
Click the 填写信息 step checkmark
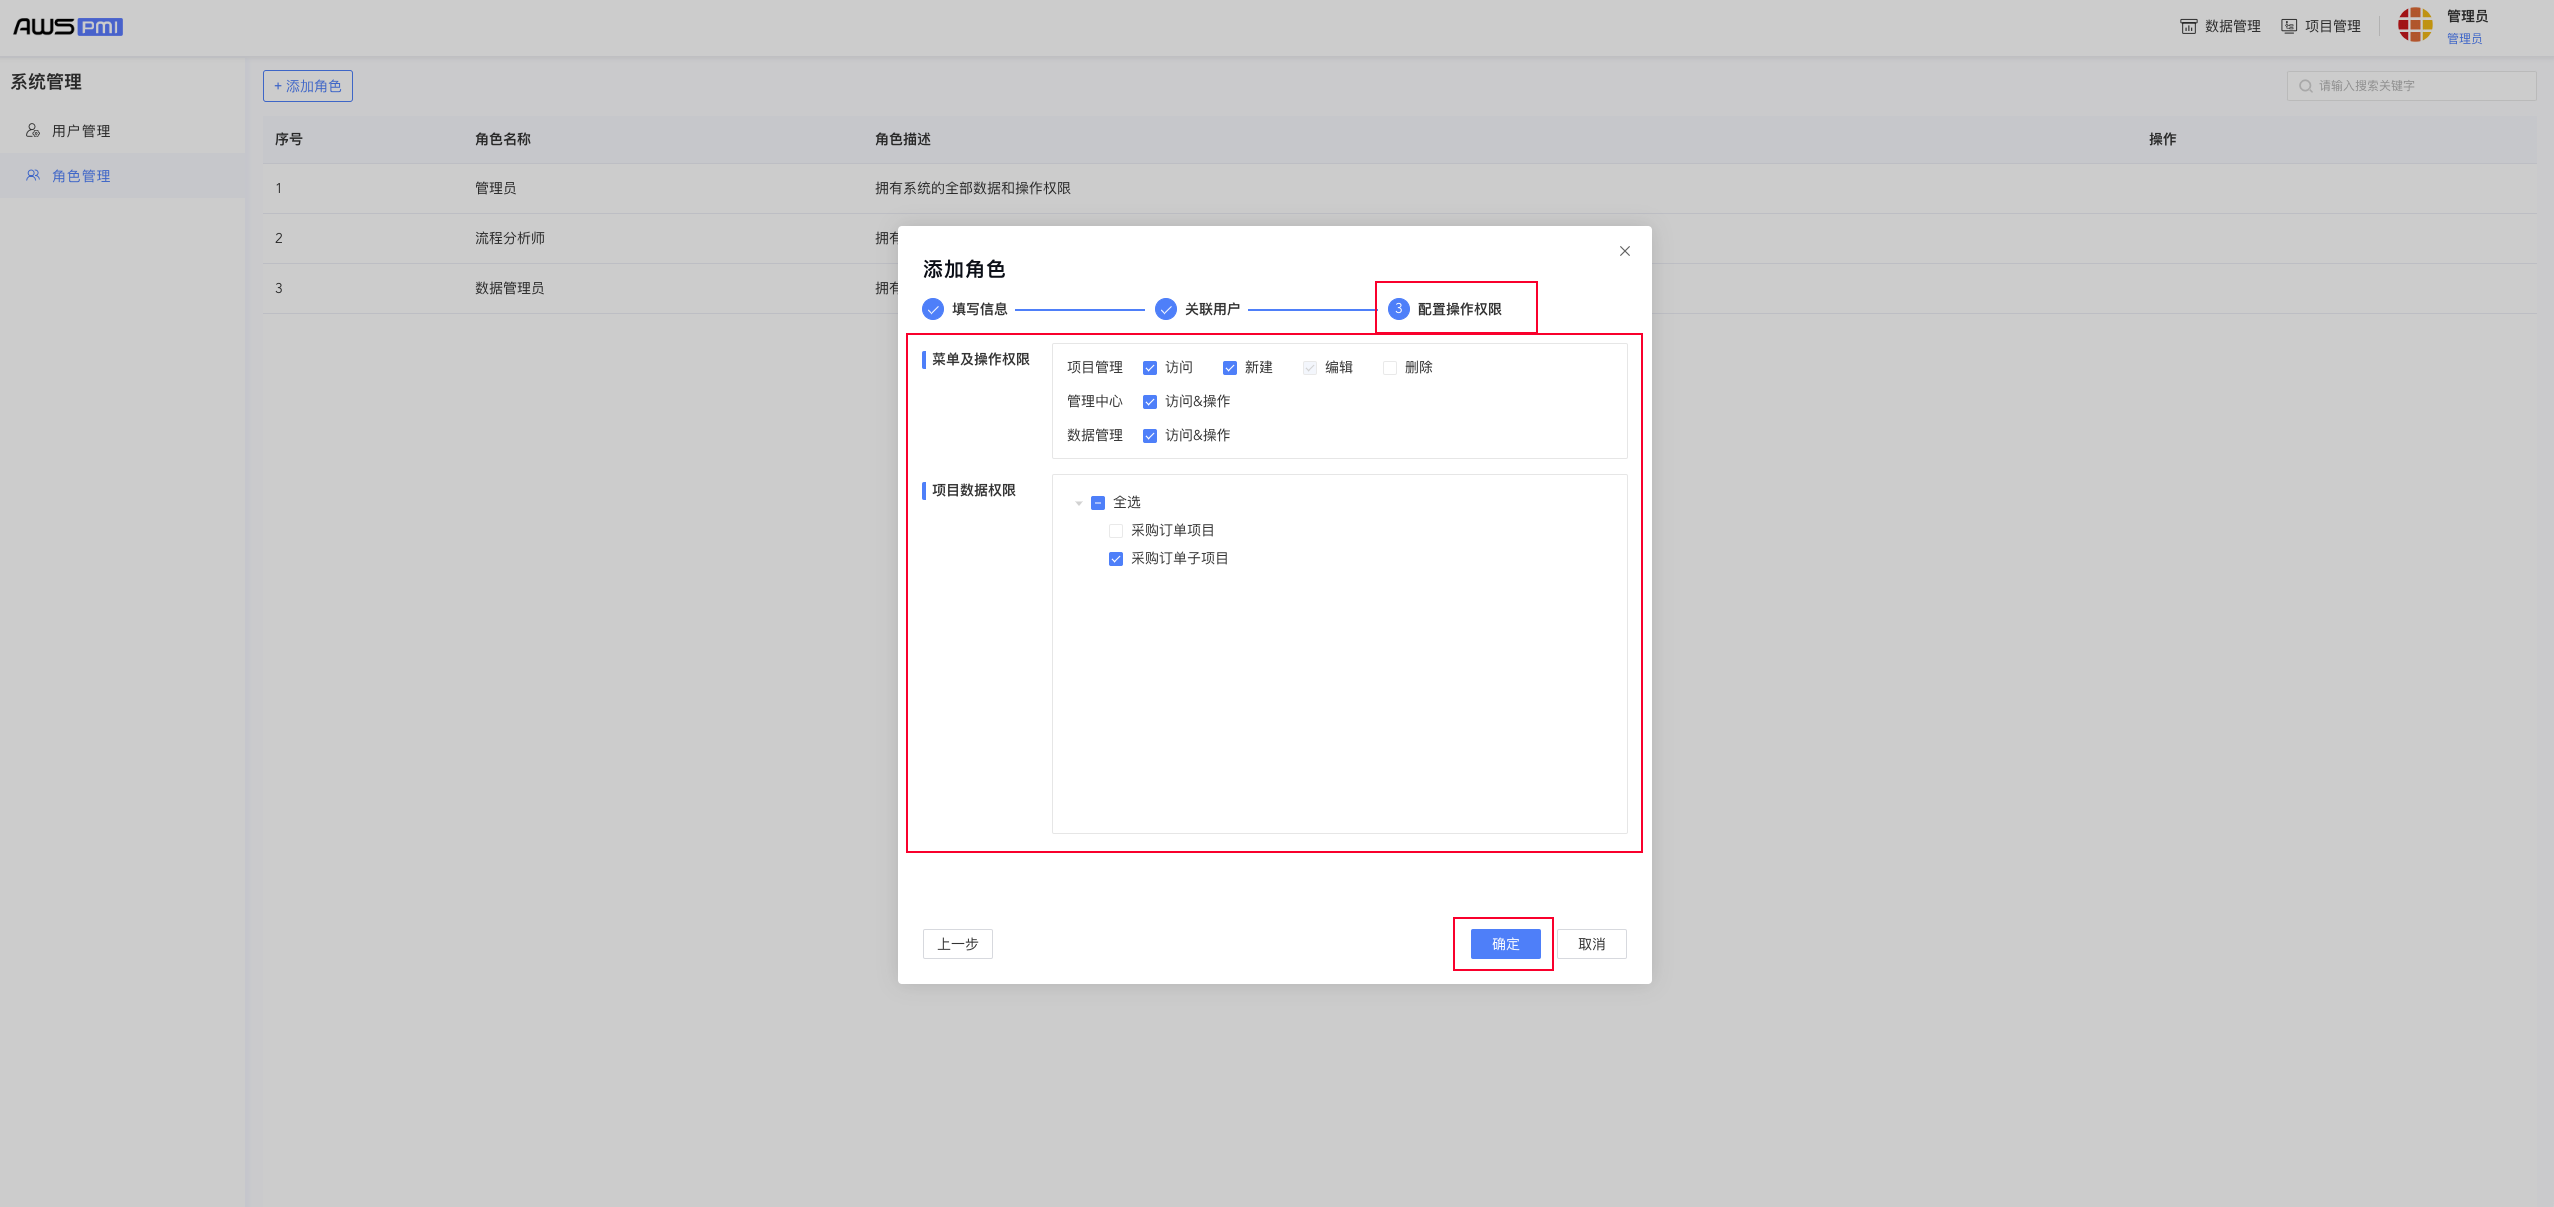[x=933, y=309]
